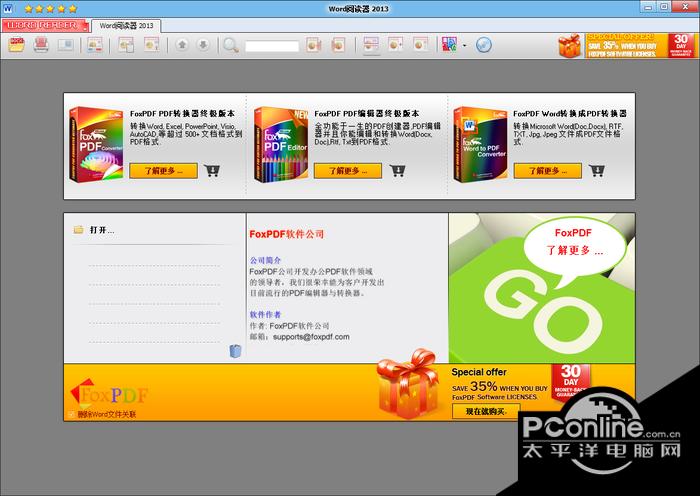Image resolution: width=700 pixels, height=496 pixels.
Task: Click the cart icon for Word转换成PDF转换器
Action: (x=596, y=171)
